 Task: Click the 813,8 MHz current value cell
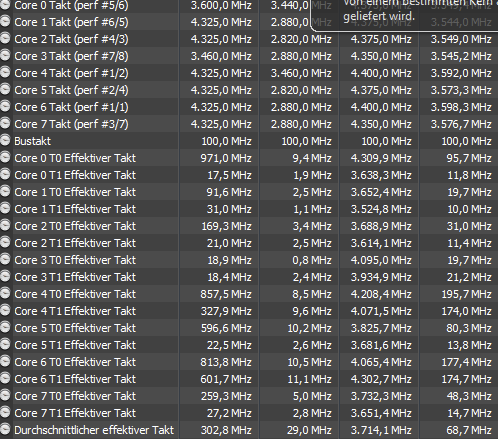[226, 362]
